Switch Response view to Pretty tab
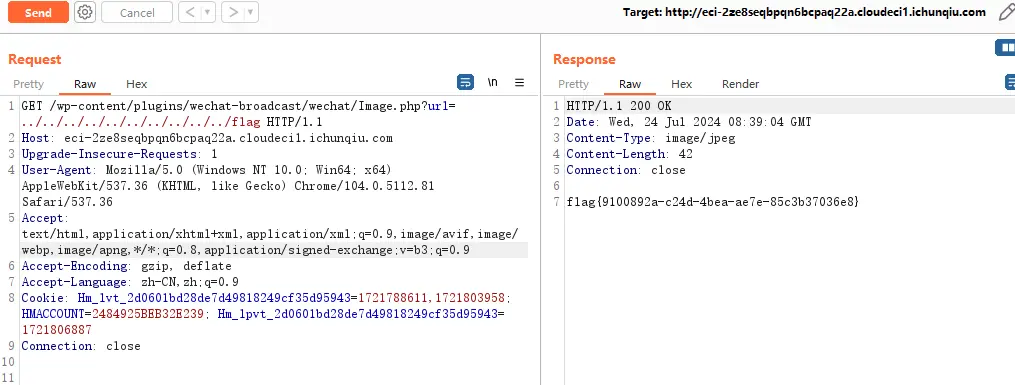 (x=574, y=84)
